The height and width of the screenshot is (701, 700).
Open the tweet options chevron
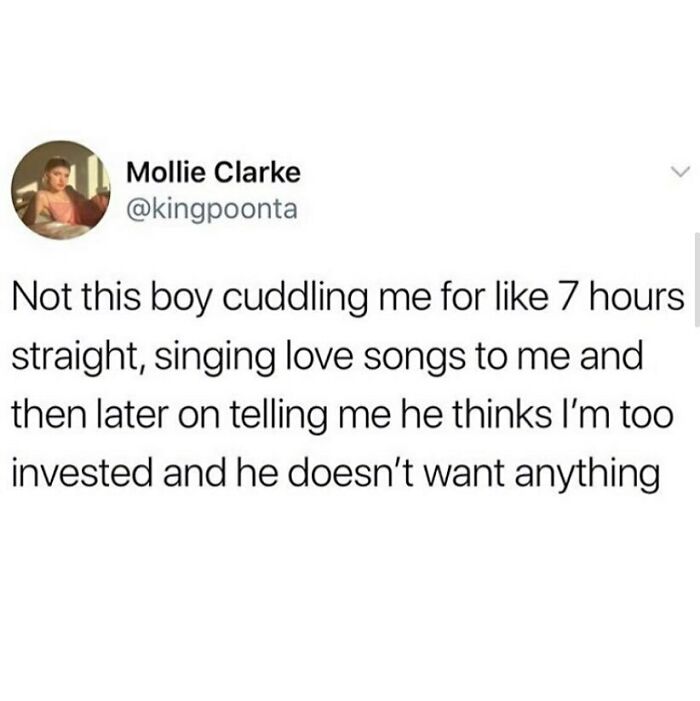(680, 171)
